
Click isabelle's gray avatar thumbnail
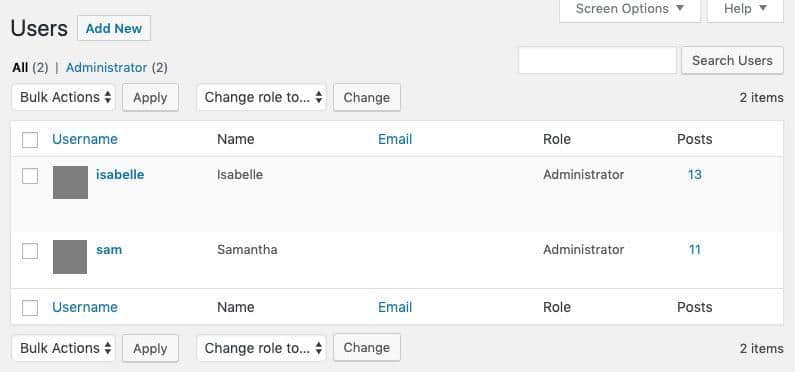70,182
